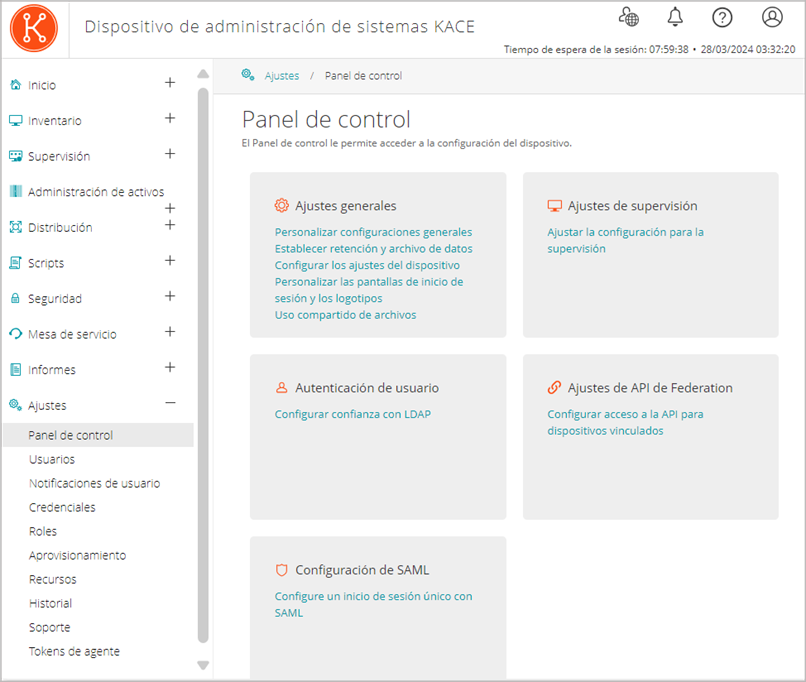The image size is (806, 682).
Task: Open Configurar confianza con LDAP
Action: 352,413
